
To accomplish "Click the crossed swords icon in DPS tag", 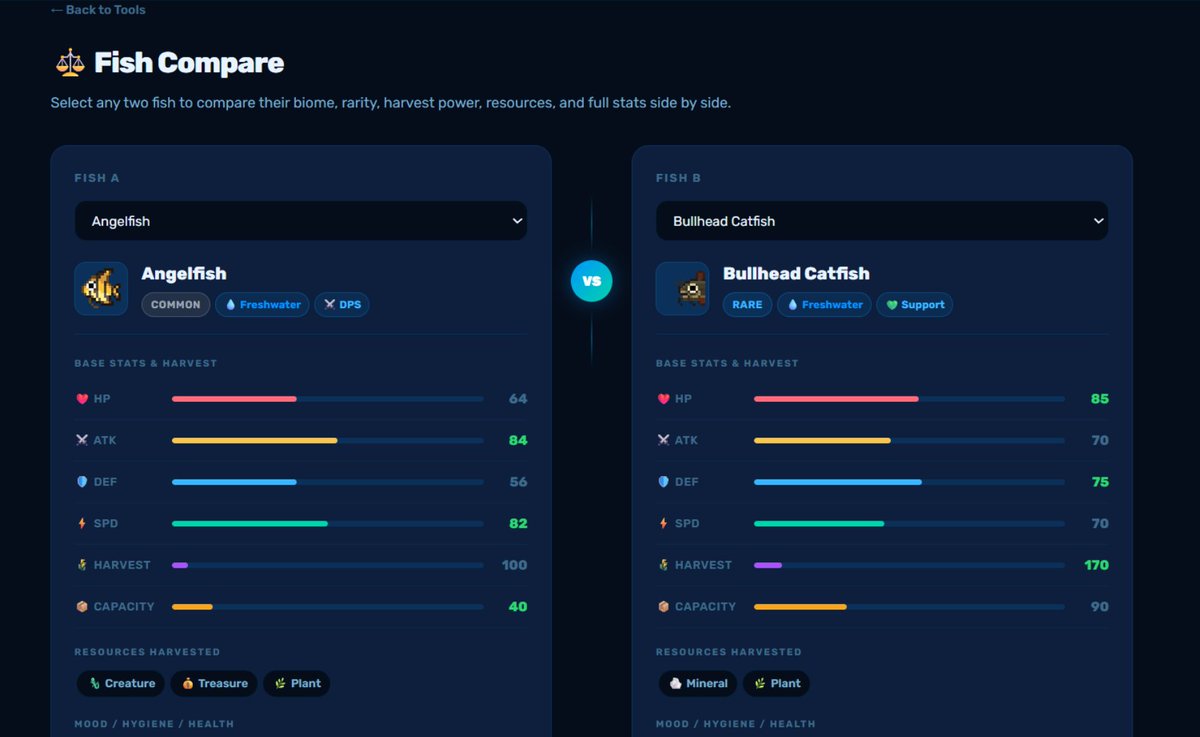I will (329, 305).
